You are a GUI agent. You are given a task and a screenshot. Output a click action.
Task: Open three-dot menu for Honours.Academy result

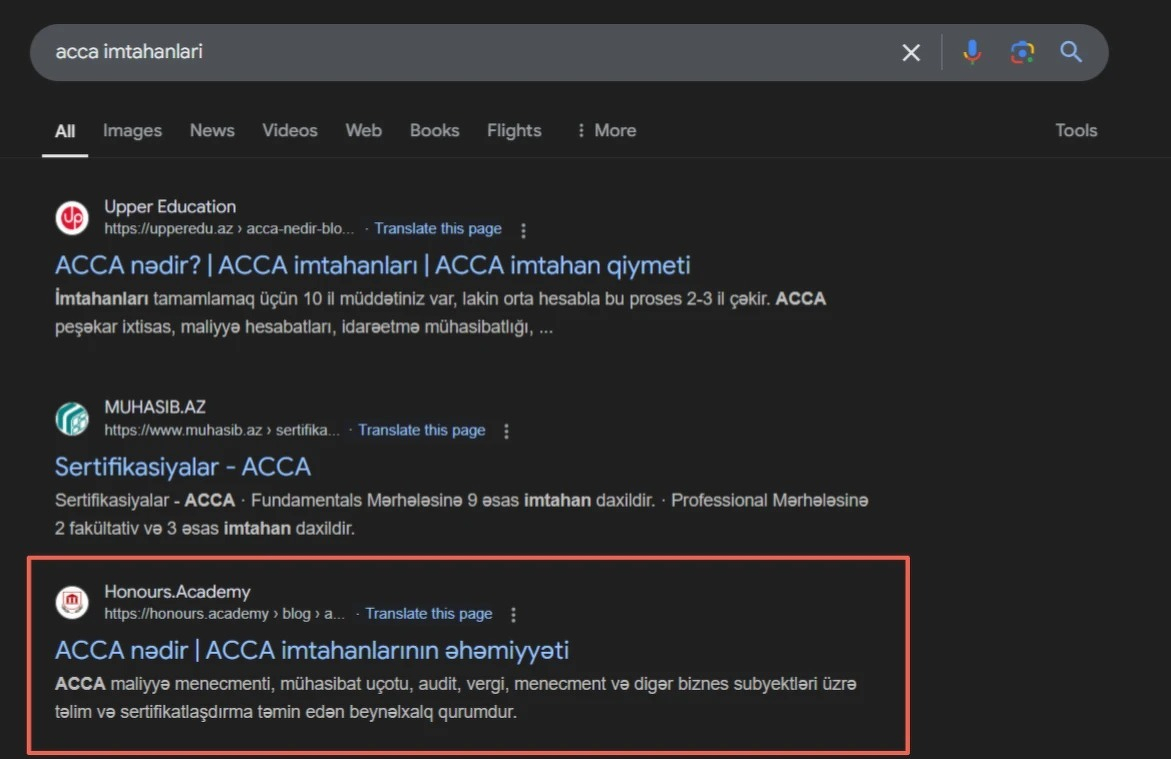click(x=514, y=614)
